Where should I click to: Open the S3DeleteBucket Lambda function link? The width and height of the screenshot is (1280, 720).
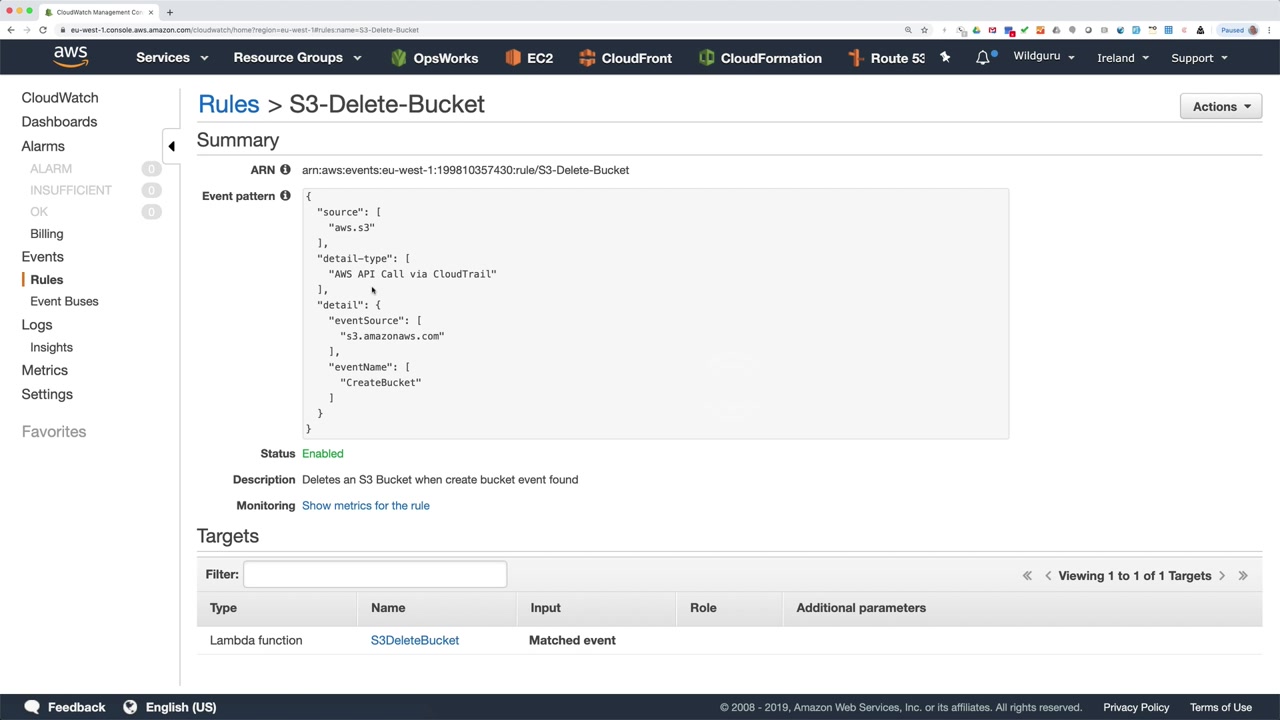(415, 640)
